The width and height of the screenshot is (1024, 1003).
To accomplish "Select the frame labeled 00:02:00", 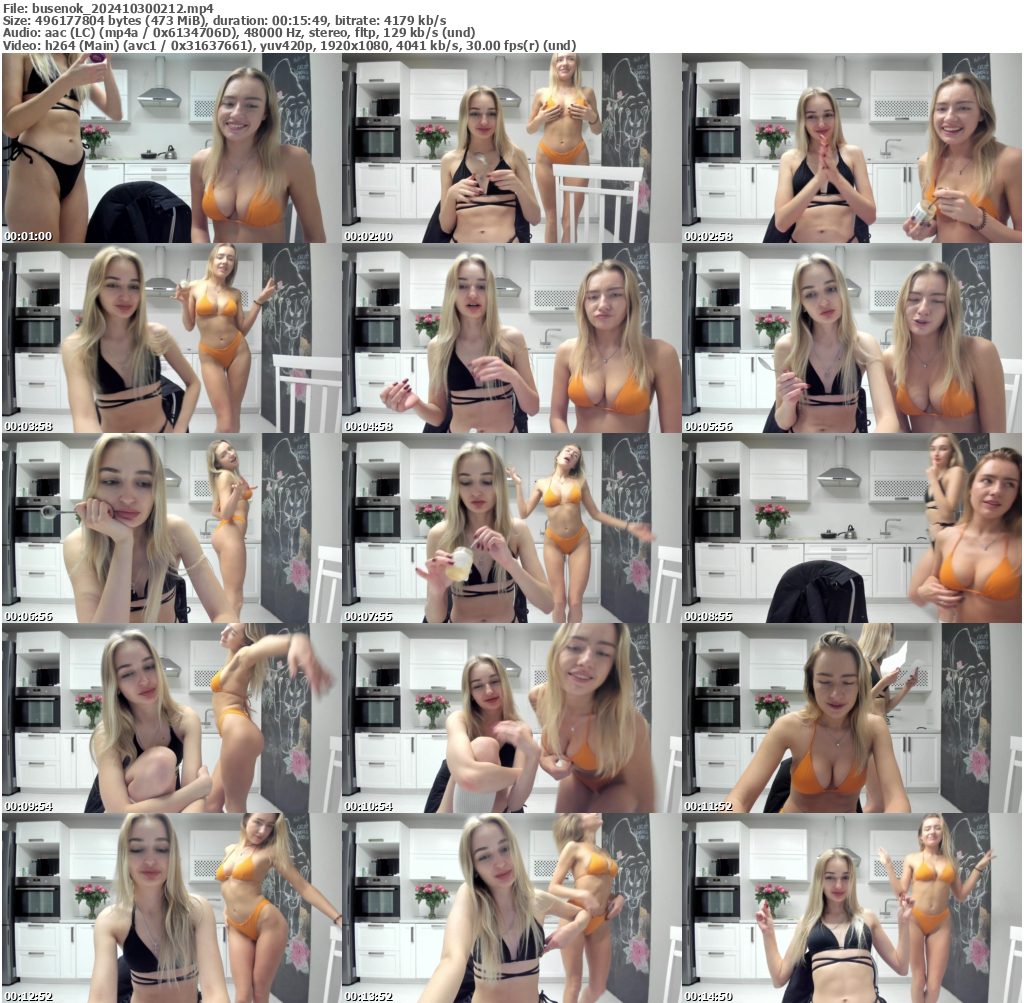I will 511,150.
